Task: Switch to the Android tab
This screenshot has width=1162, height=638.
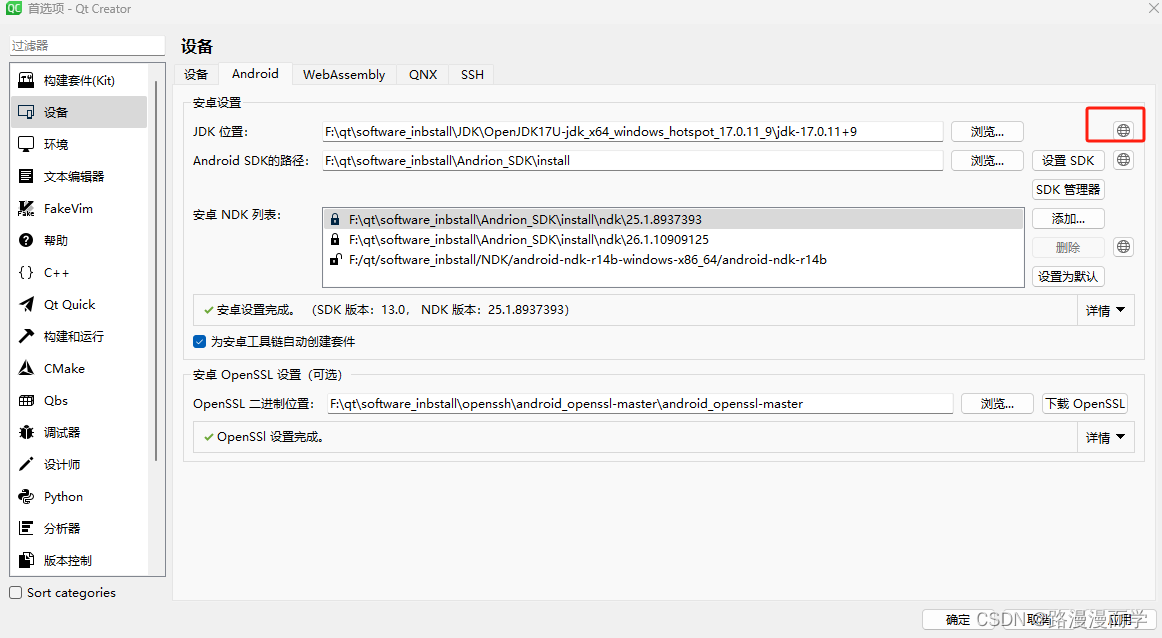Action: click(255, 73)
